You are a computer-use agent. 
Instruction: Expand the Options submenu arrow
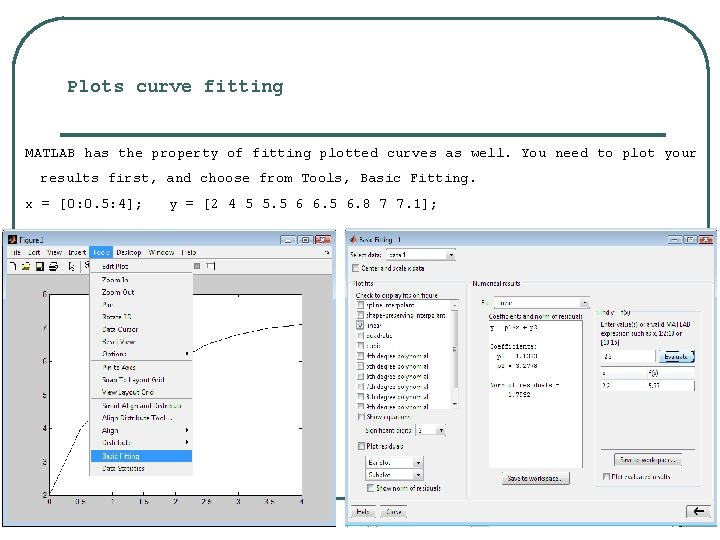(x=187, y=354)
